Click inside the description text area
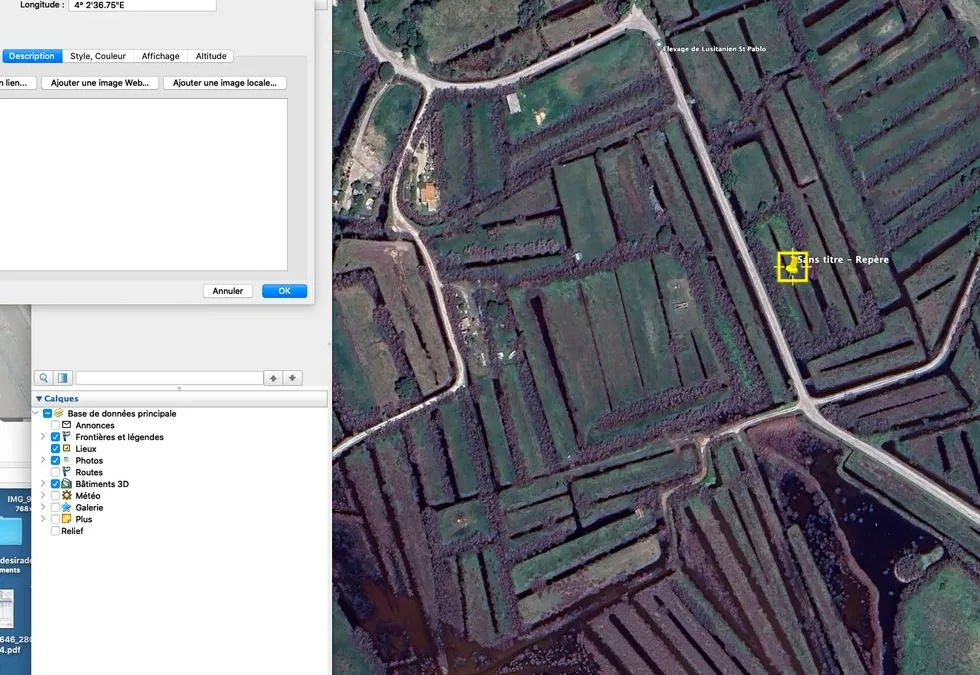The height and width of the screenshot is (675, 980). pyautogui.click(x=143, y=184)
